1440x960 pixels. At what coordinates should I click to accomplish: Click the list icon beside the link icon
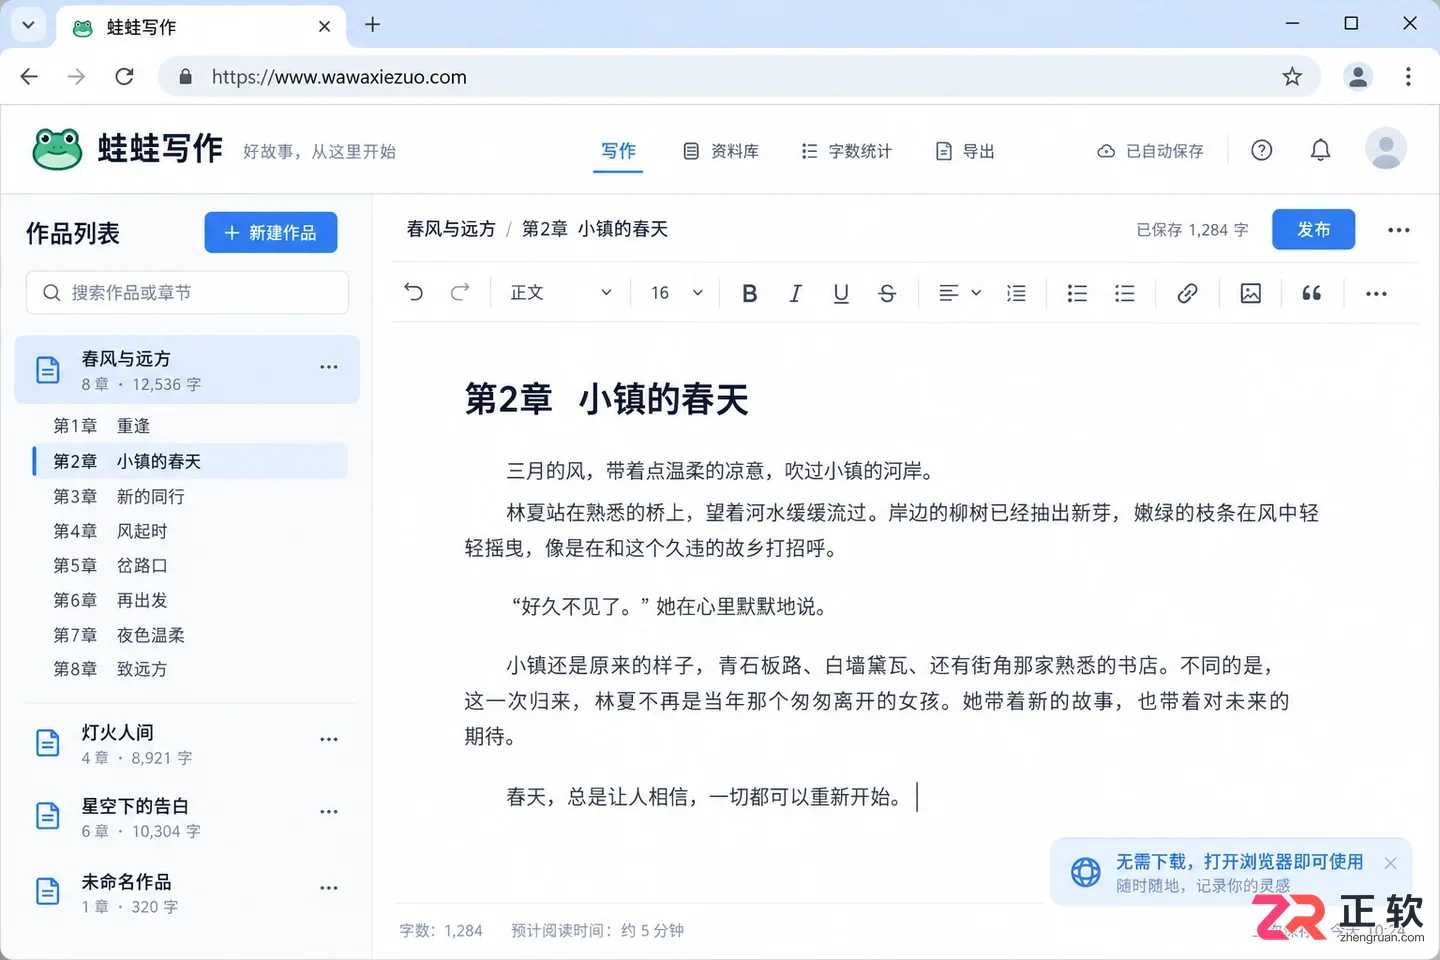(x=1125, y=293)
